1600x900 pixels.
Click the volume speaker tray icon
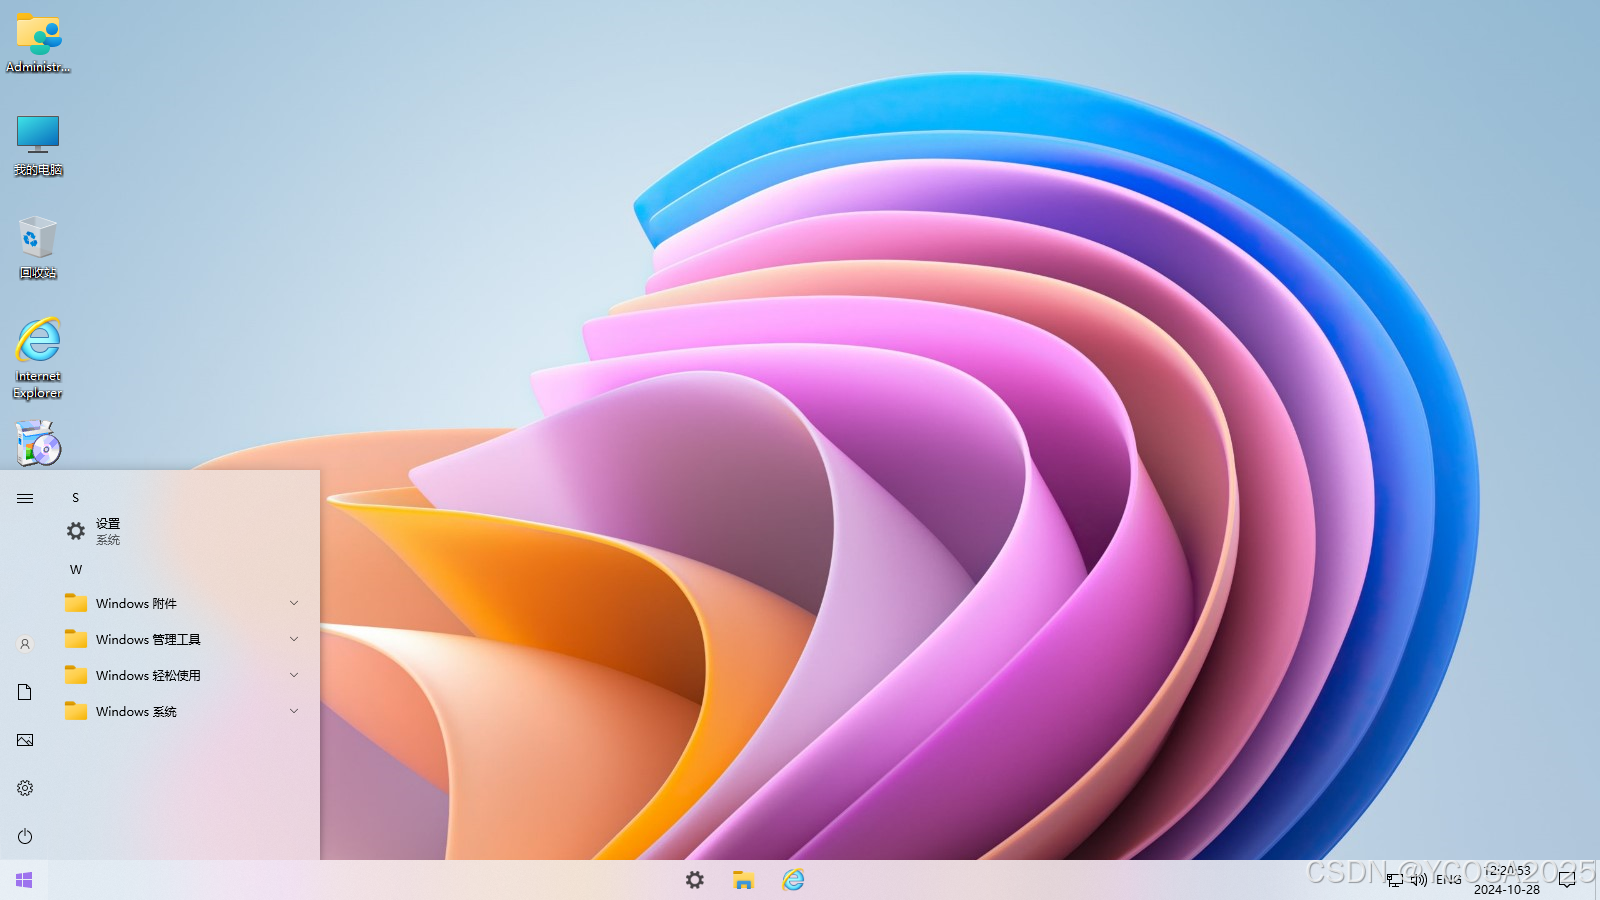click(x=1419, y=880)
